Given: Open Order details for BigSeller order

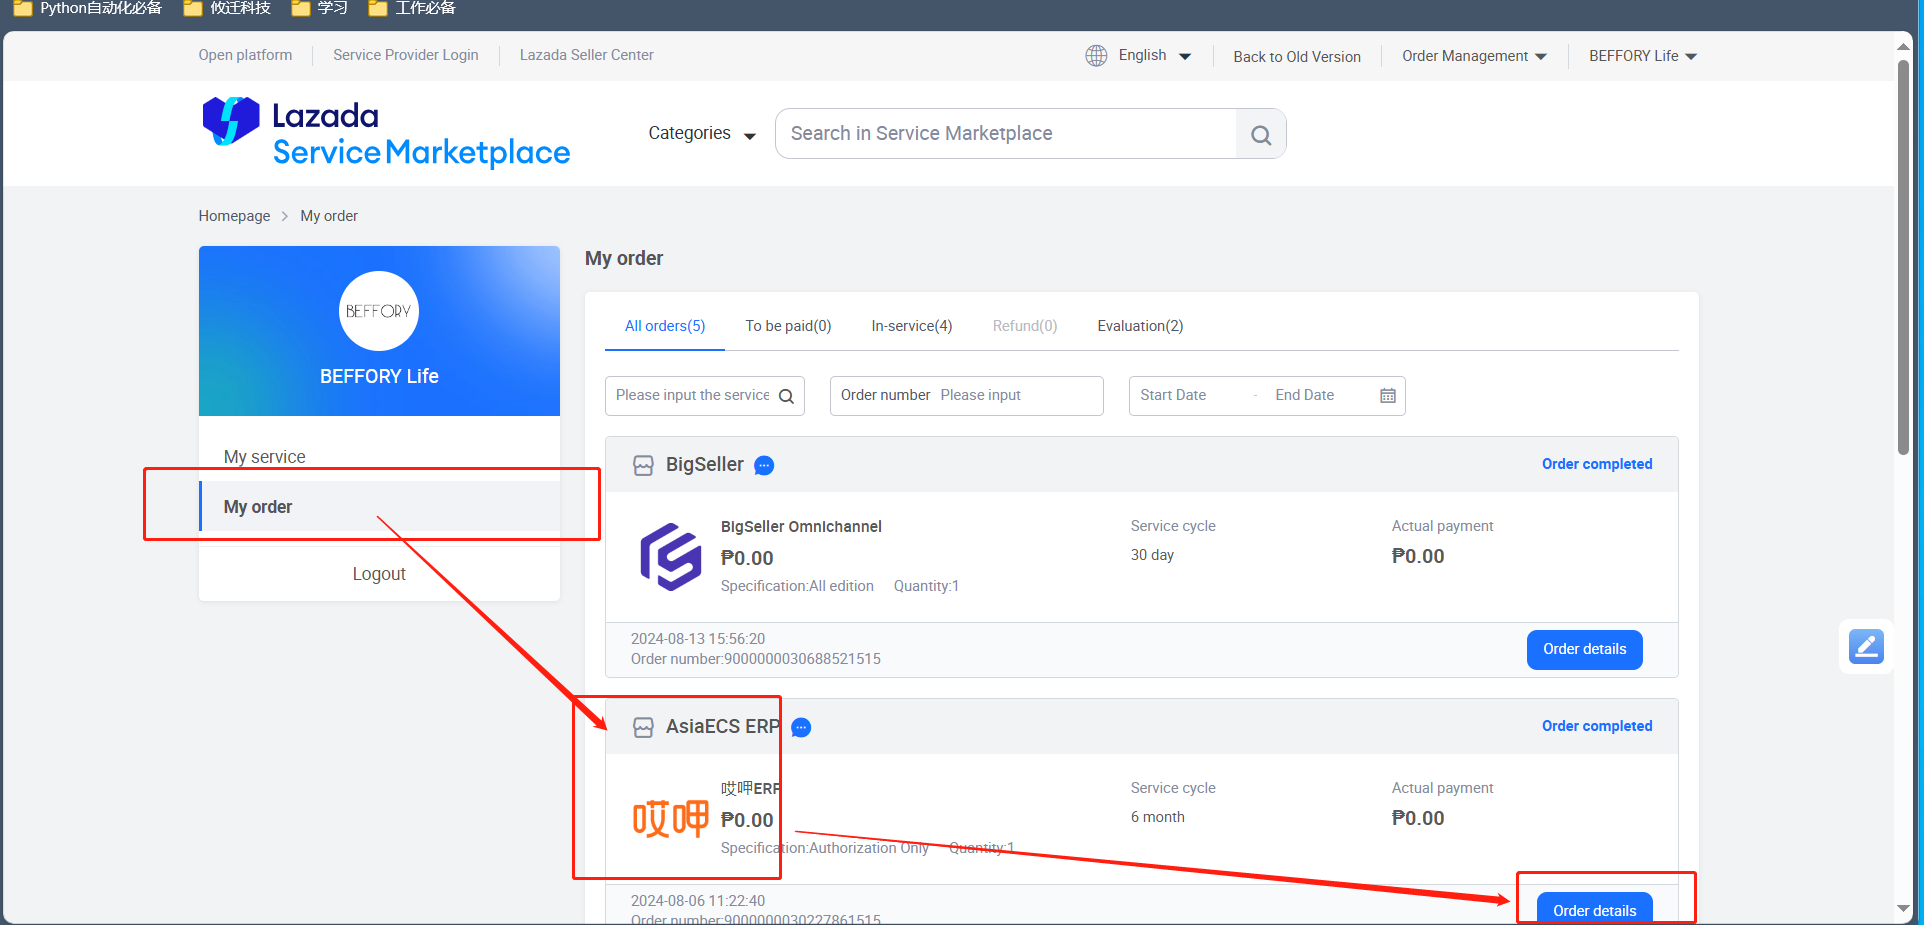Looking at the screenshot, I should point(1584,650).
